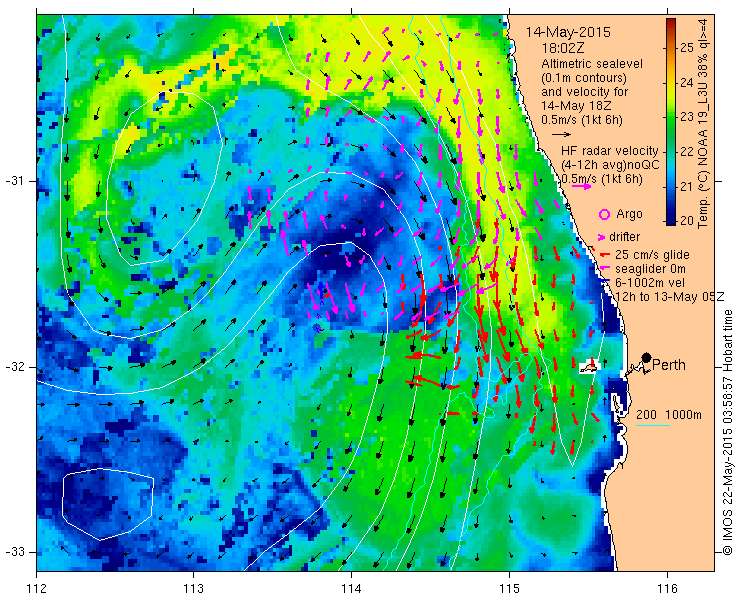740x600 pixels.
Task: Click the latitude -31 axis label
Action: (14, 181)
